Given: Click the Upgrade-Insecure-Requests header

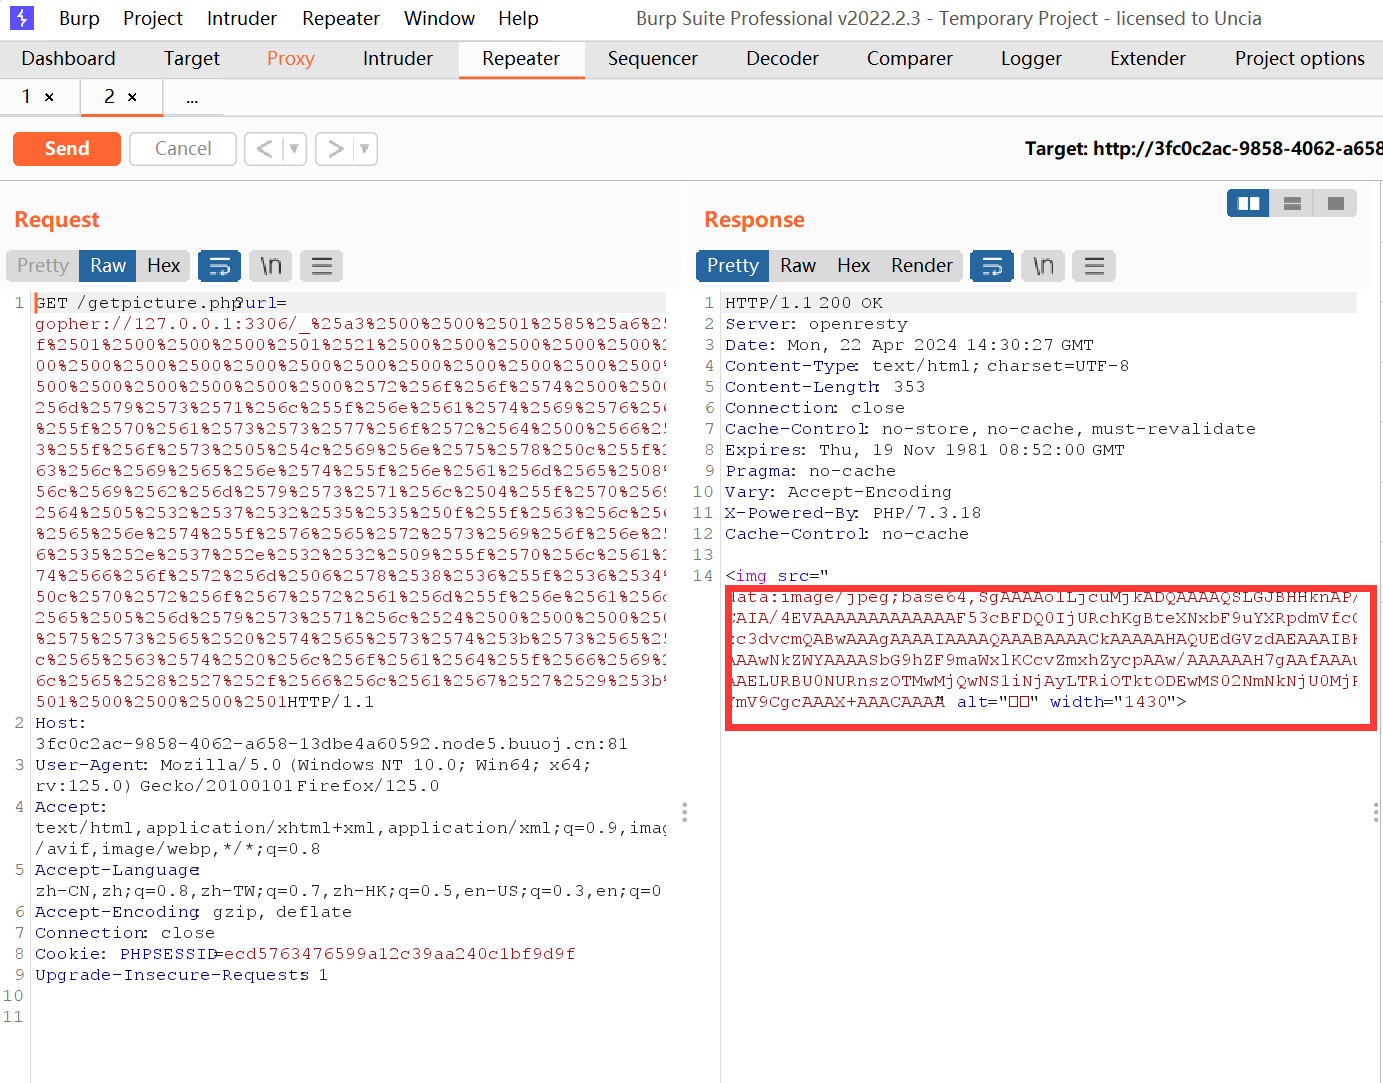Looking at the screenshot, I should (x=181, y=975).
